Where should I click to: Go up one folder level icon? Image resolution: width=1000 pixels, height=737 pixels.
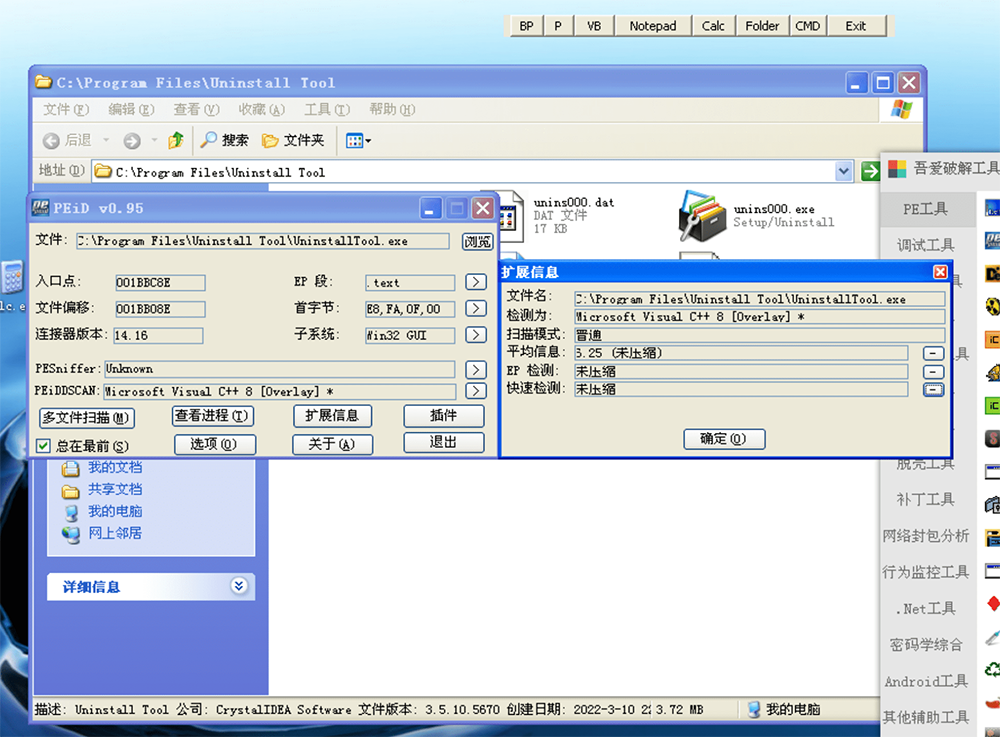point(176,140)
